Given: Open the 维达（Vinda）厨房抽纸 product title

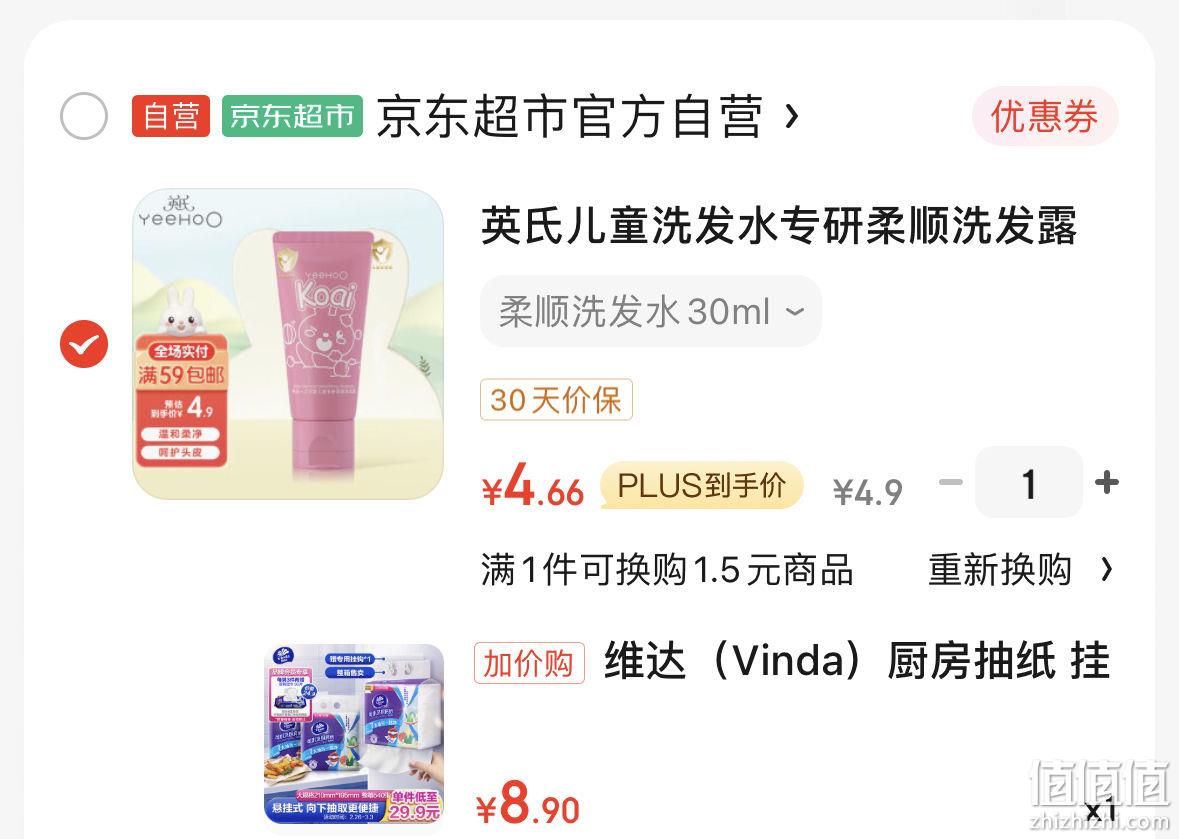Looking at the screenshot, I should coord(858,662).
